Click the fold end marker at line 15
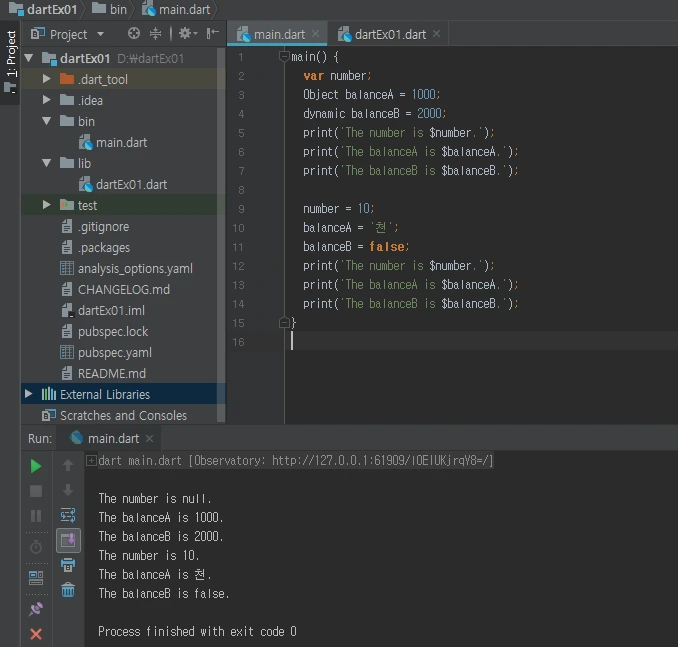 coord(284,323)
